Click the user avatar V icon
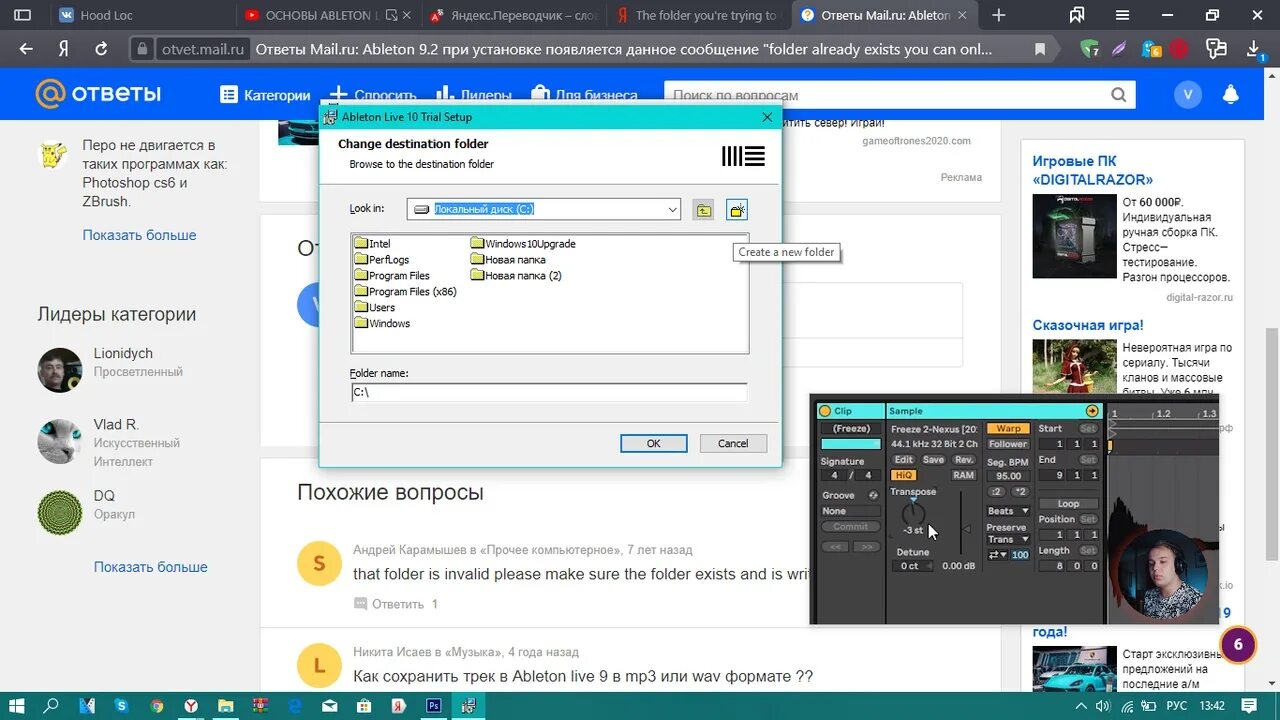 (x=1188, y=95)
